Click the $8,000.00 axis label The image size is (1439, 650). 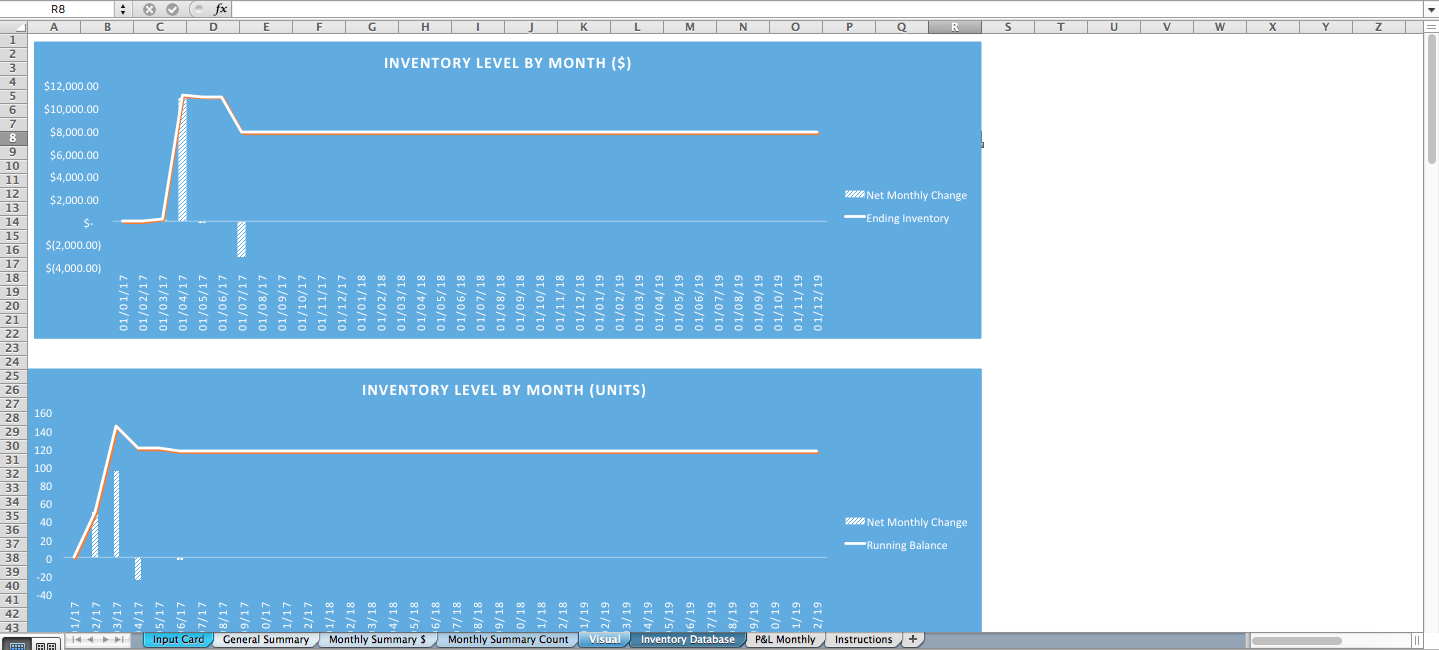(75, 132)
